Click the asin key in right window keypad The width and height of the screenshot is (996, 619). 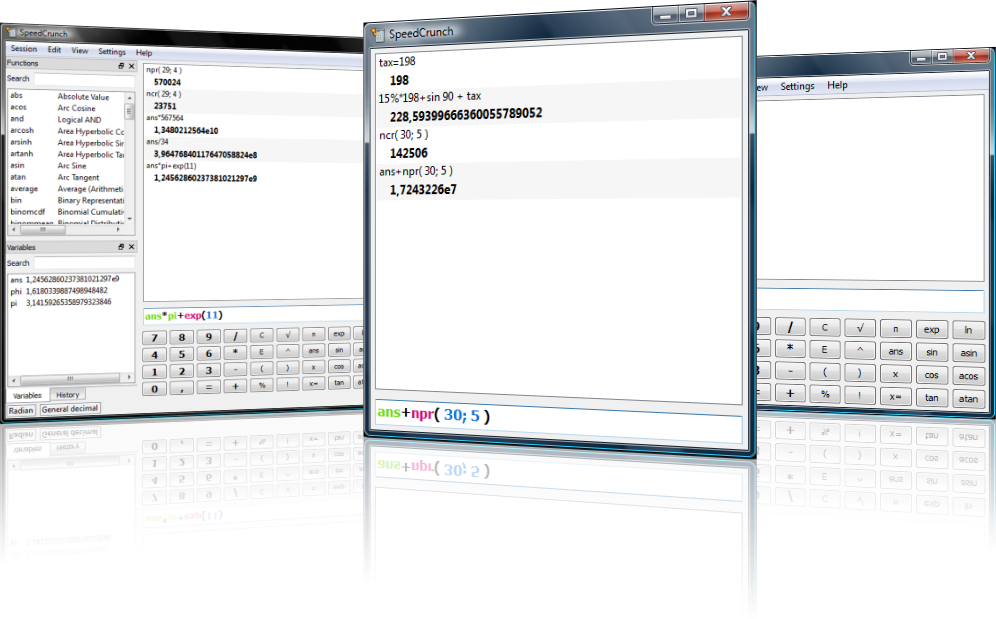click(x=968, y=353)
